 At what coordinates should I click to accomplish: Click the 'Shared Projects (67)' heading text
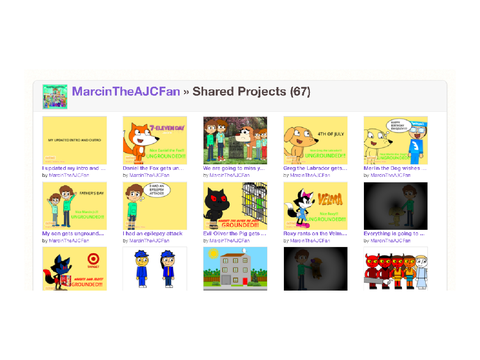(x=252, y=92)
